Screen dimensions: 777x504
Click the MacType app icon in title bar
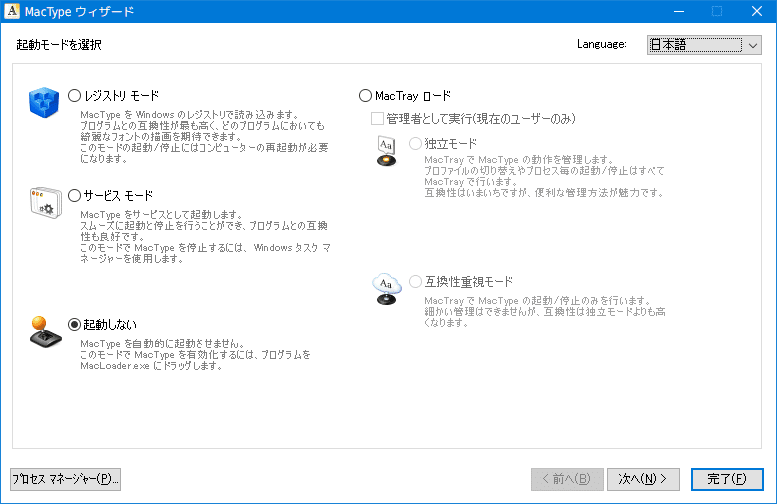tap(12, 11)
